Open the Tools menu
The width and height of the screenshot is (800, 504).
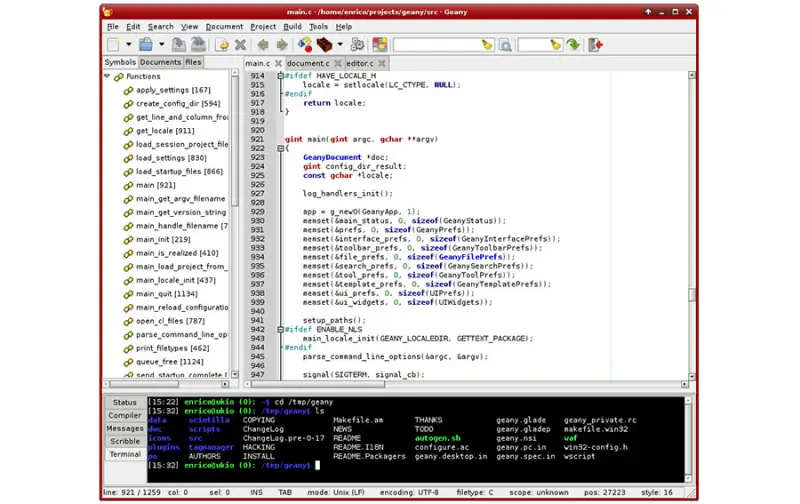318,27
